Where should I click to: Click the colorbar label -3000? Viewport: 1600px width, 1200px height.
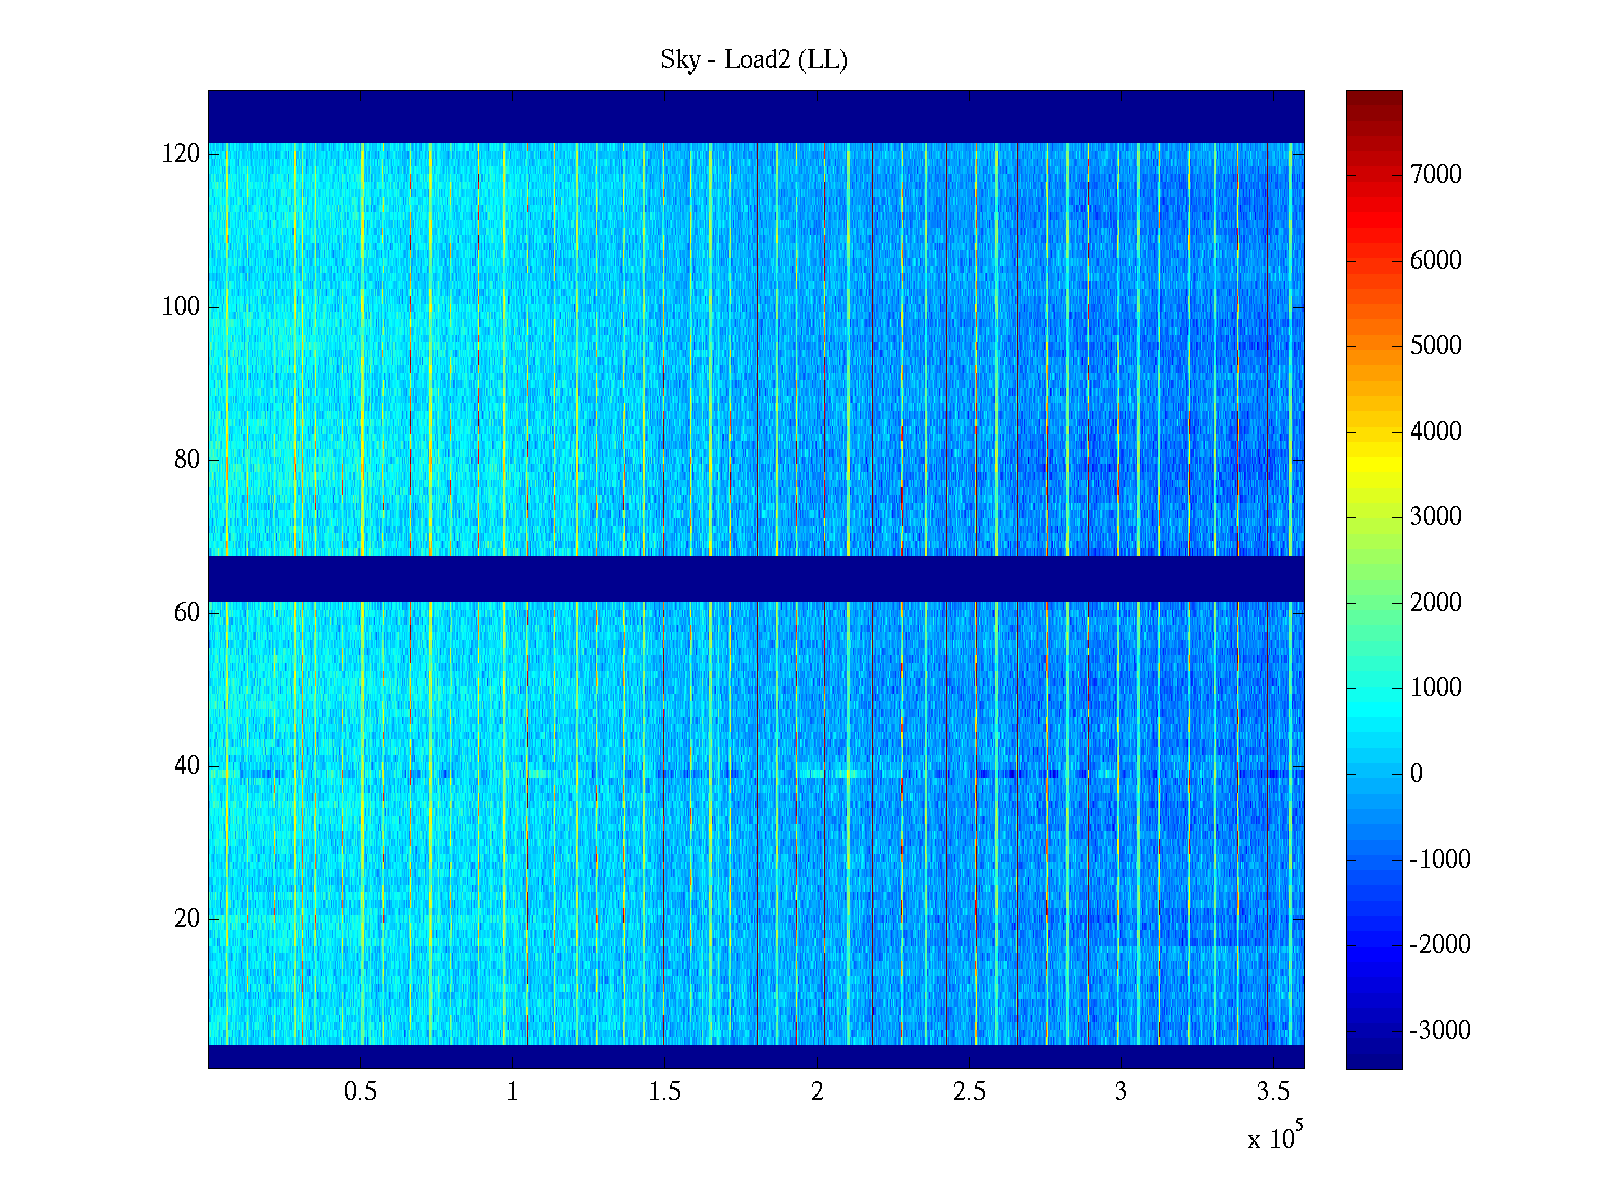click(x=1440, y=1031)
